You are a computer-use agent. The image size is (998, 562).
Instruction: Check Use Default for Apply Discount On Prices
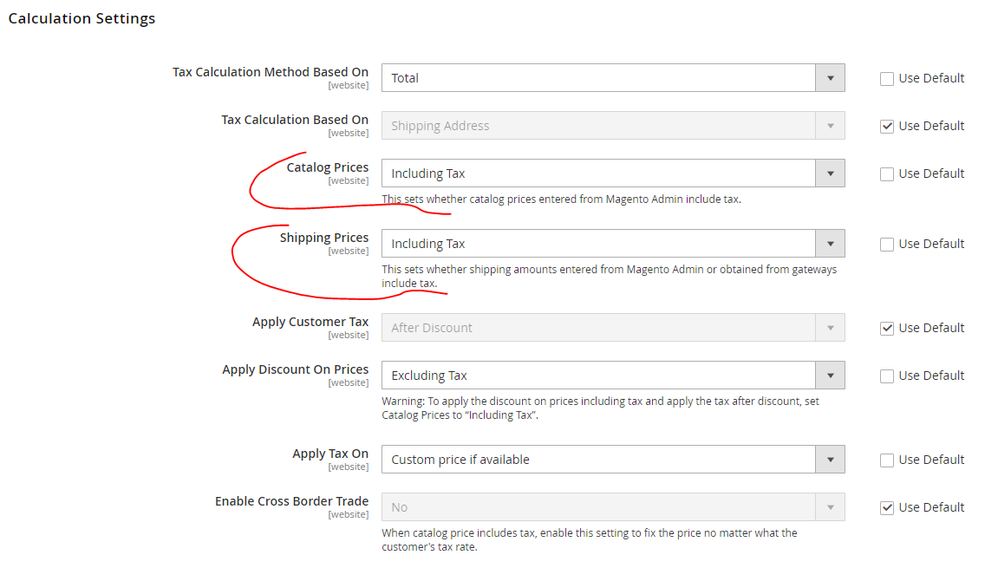(887, 377)
